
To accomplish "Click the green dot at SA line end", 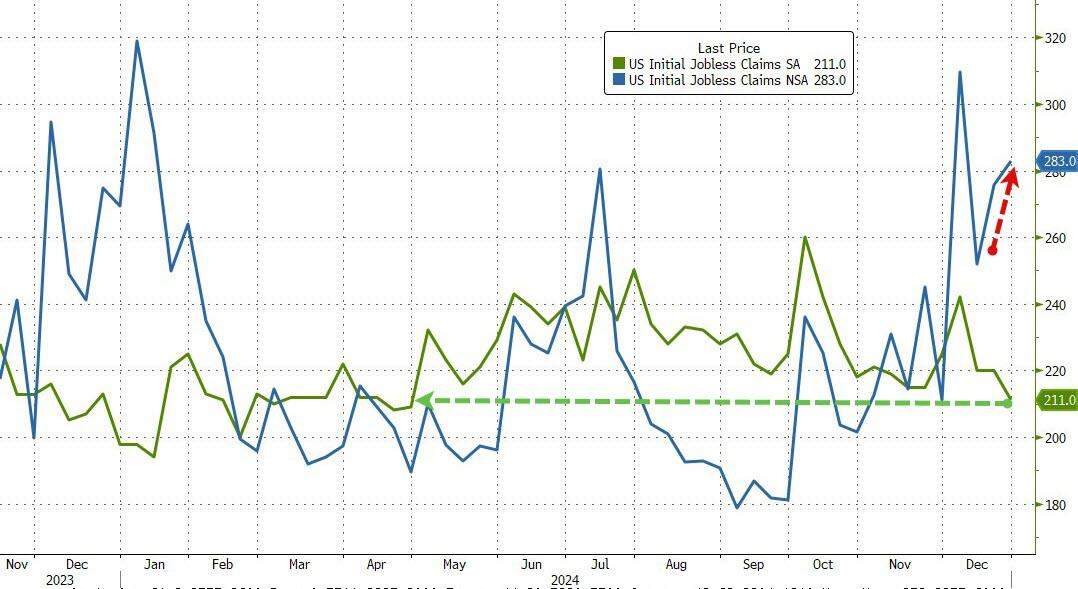I will point(1008,402).
